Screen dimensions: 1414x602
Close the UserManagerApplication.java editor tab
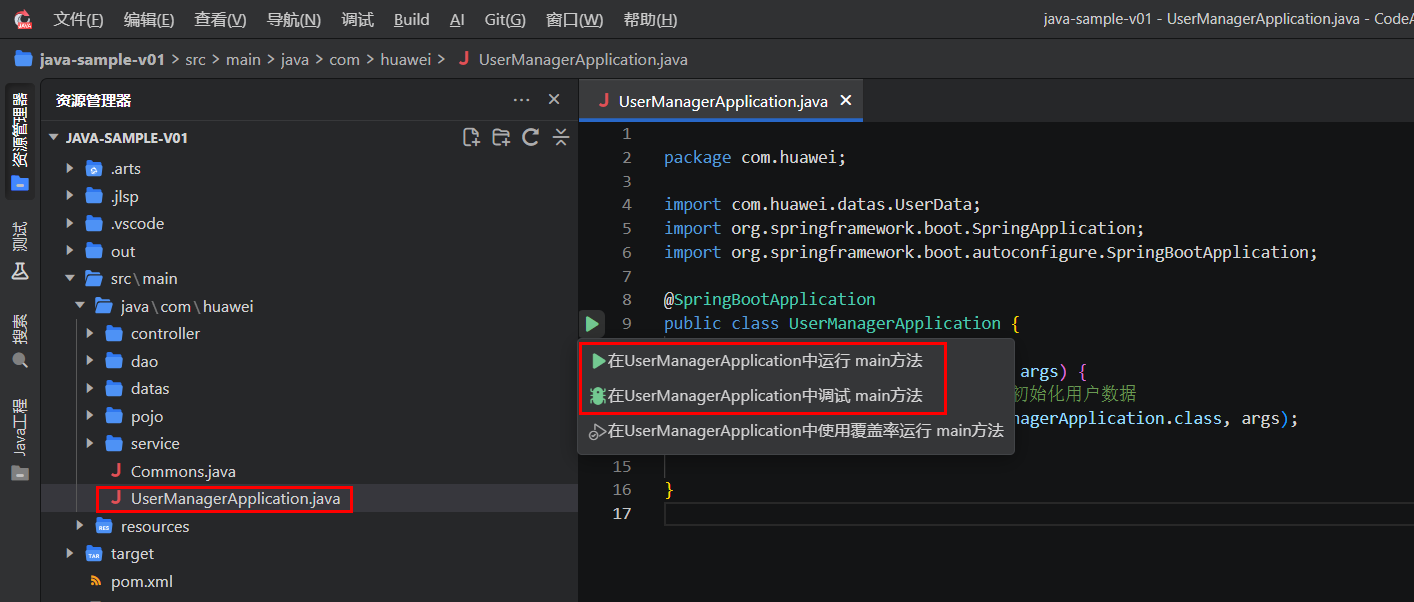(x=846, y=101)
